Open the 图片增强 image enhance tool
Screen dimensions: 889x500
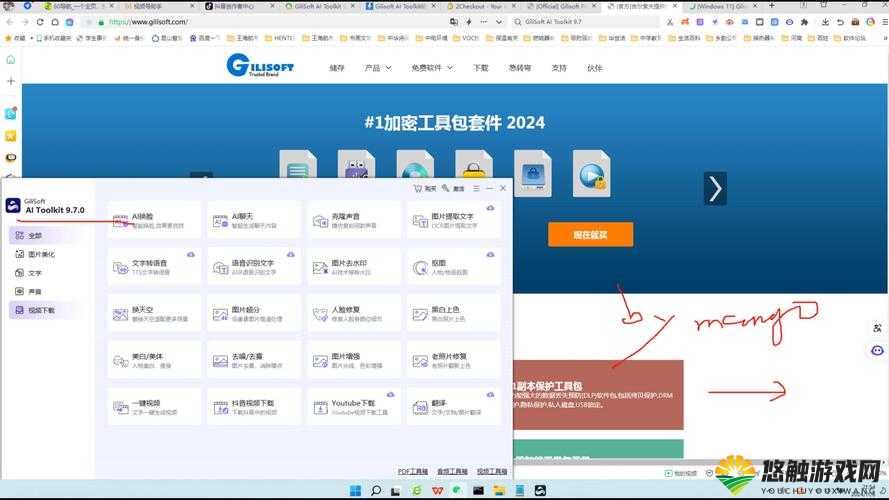(x=353, y=360)
